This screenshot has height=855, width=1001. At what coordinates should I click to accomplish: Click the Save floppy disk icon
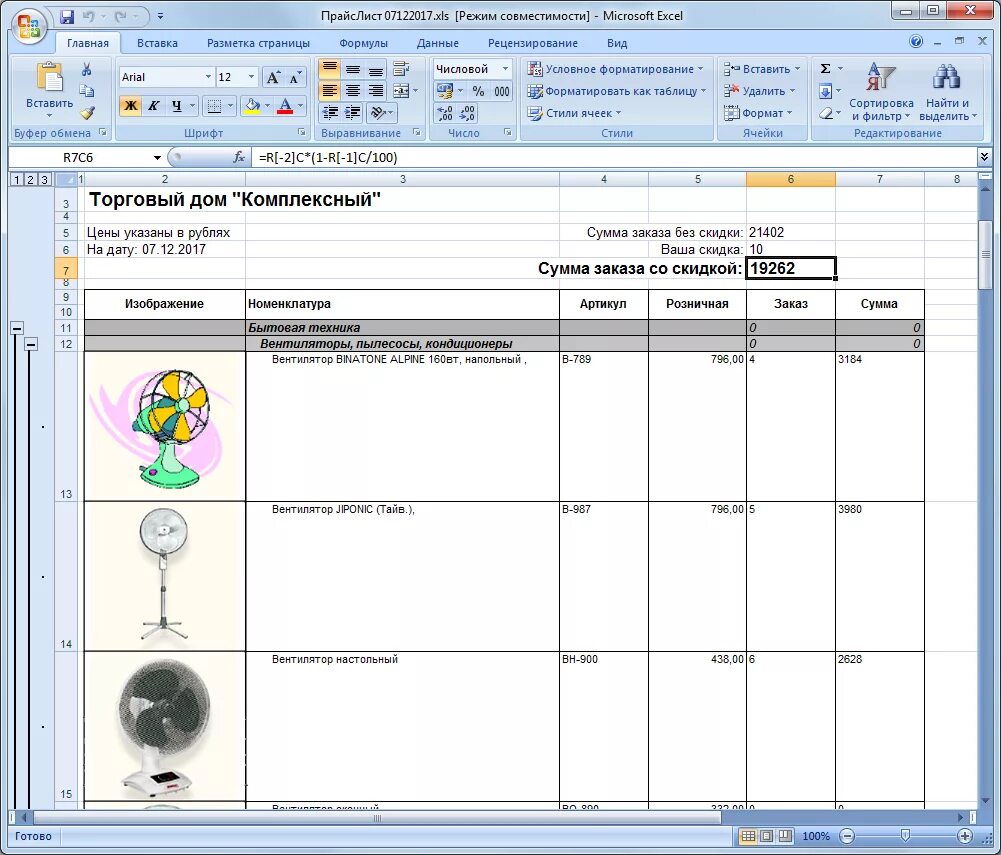(x=67, y=16)
